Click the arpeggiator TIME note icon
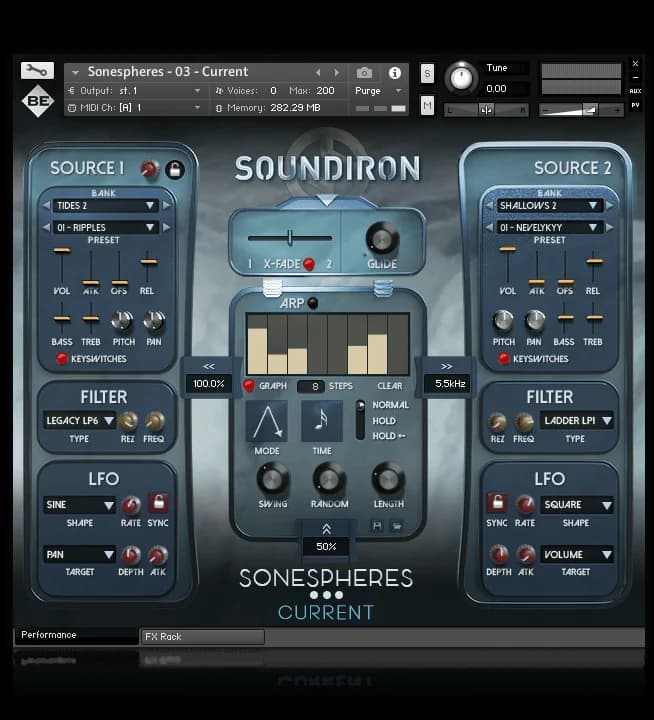654x720 pixels. coord(322,421)
